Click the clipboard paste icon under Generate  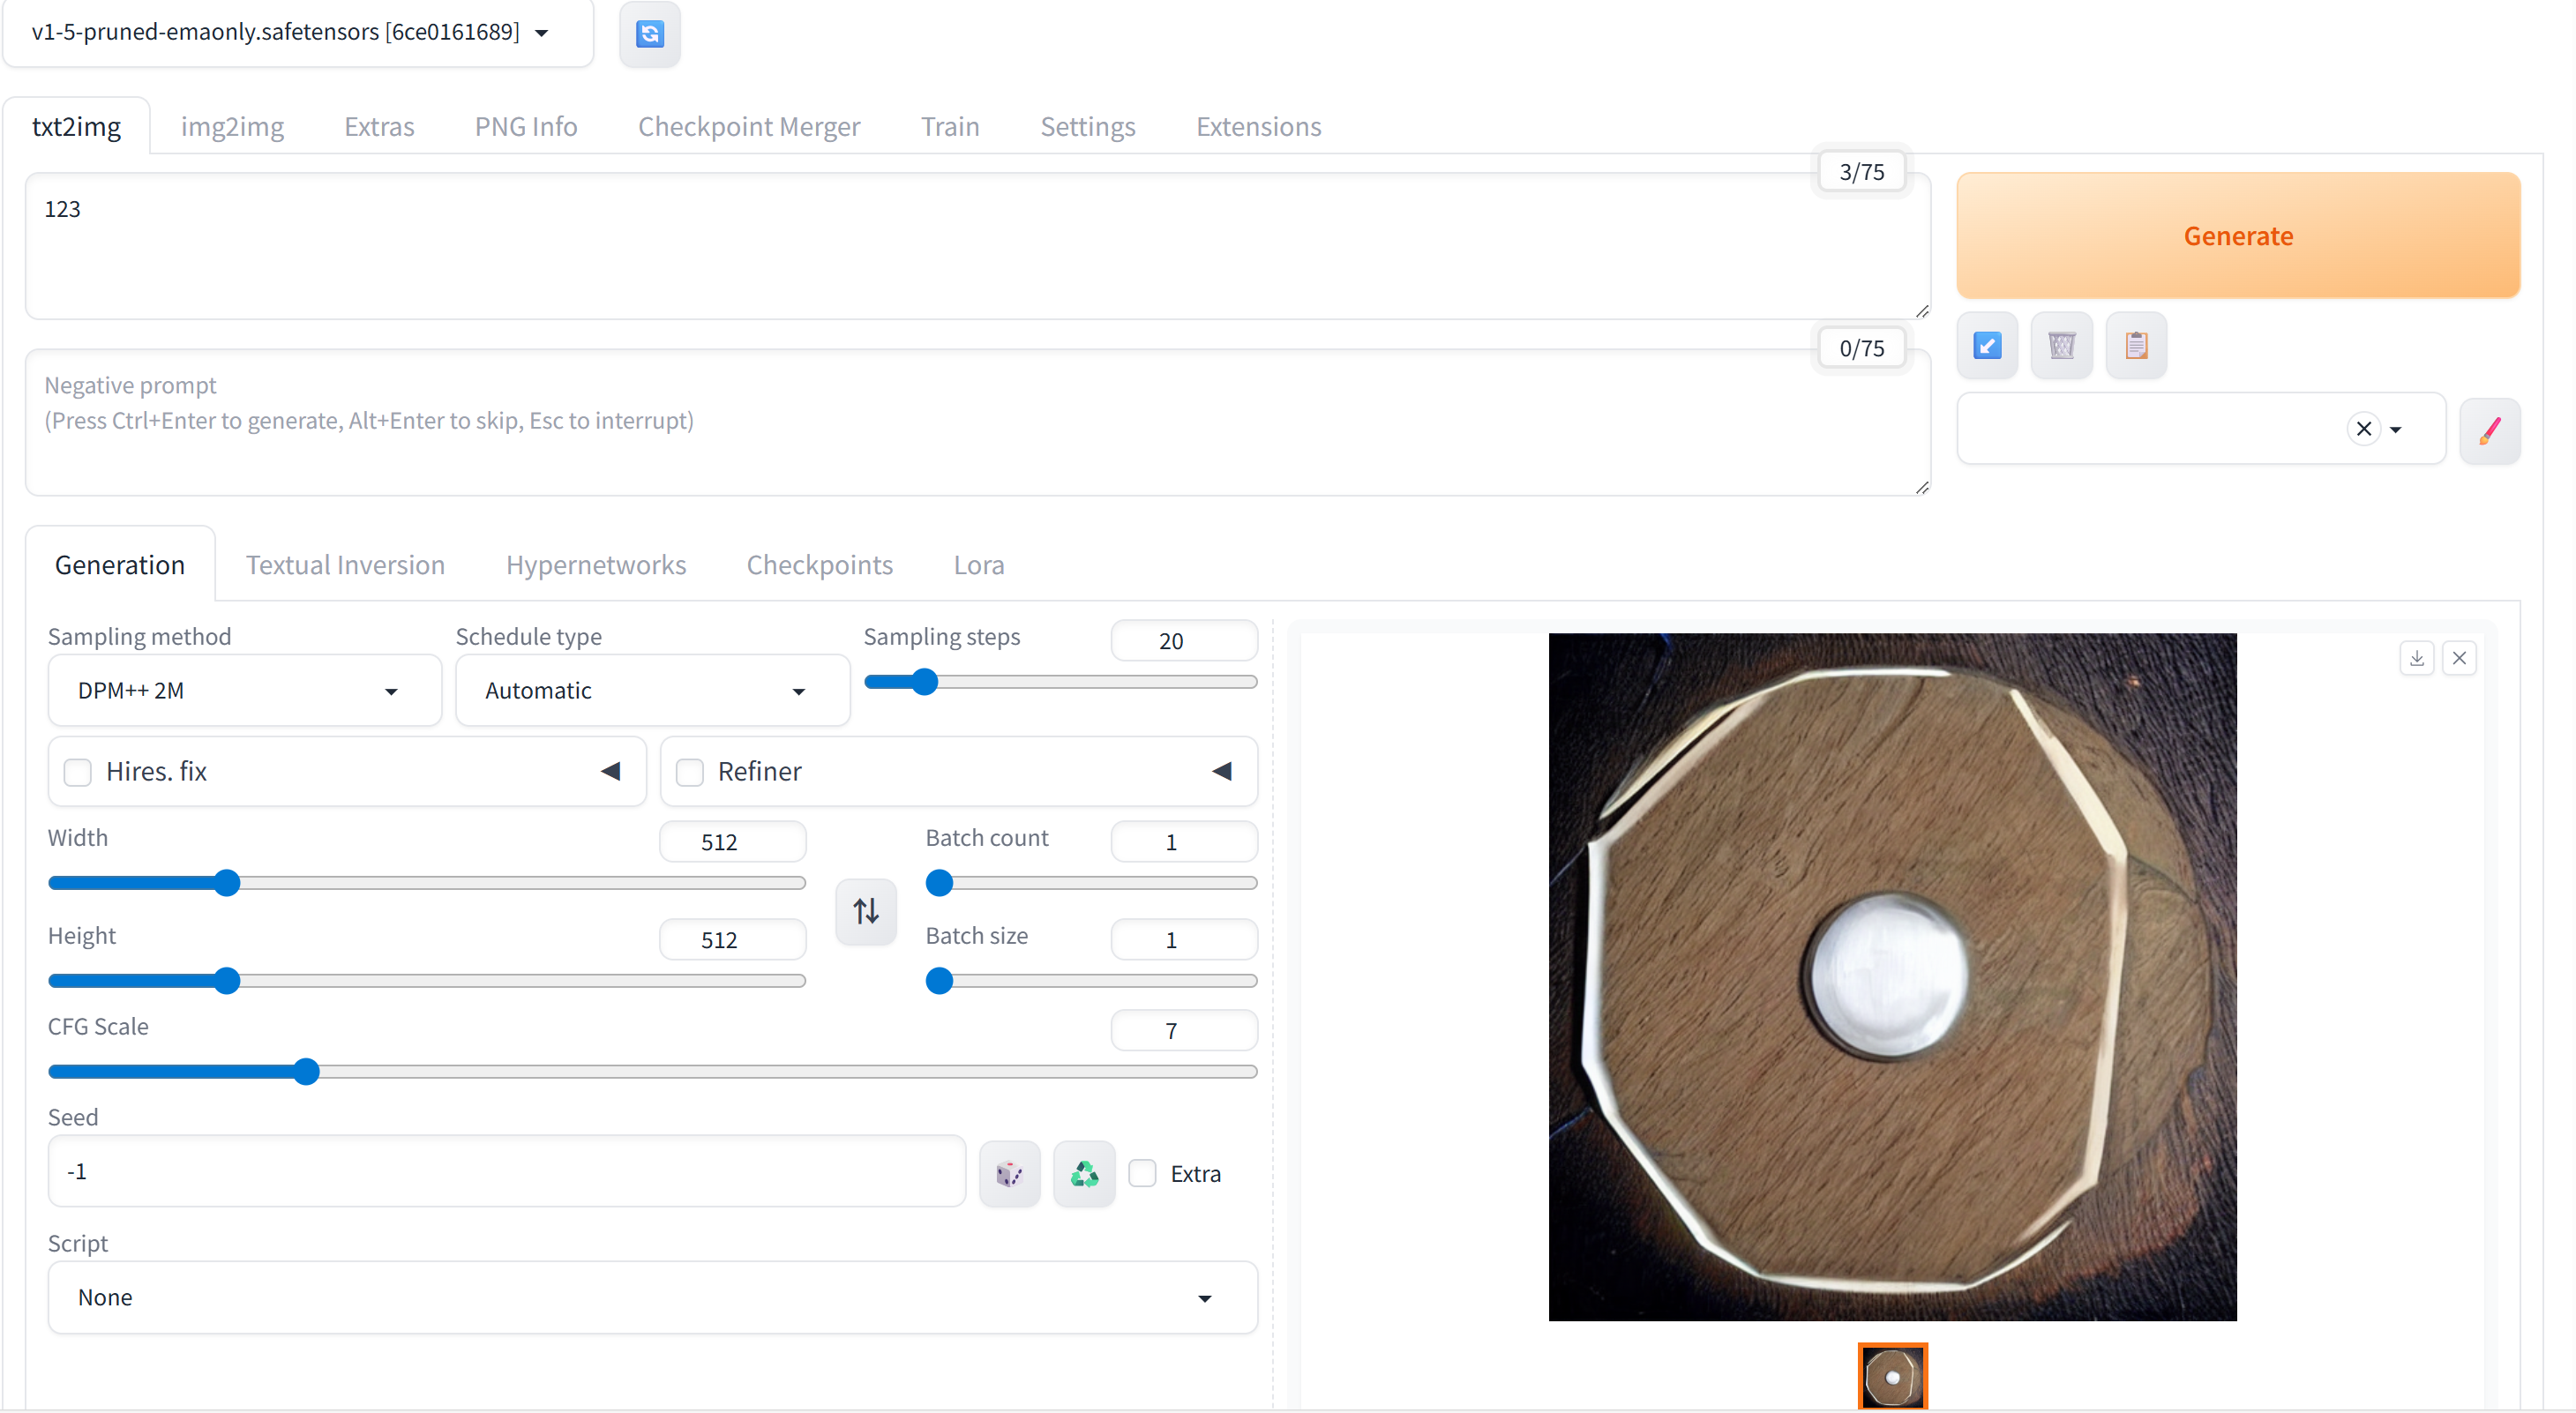coord(2137,345)
